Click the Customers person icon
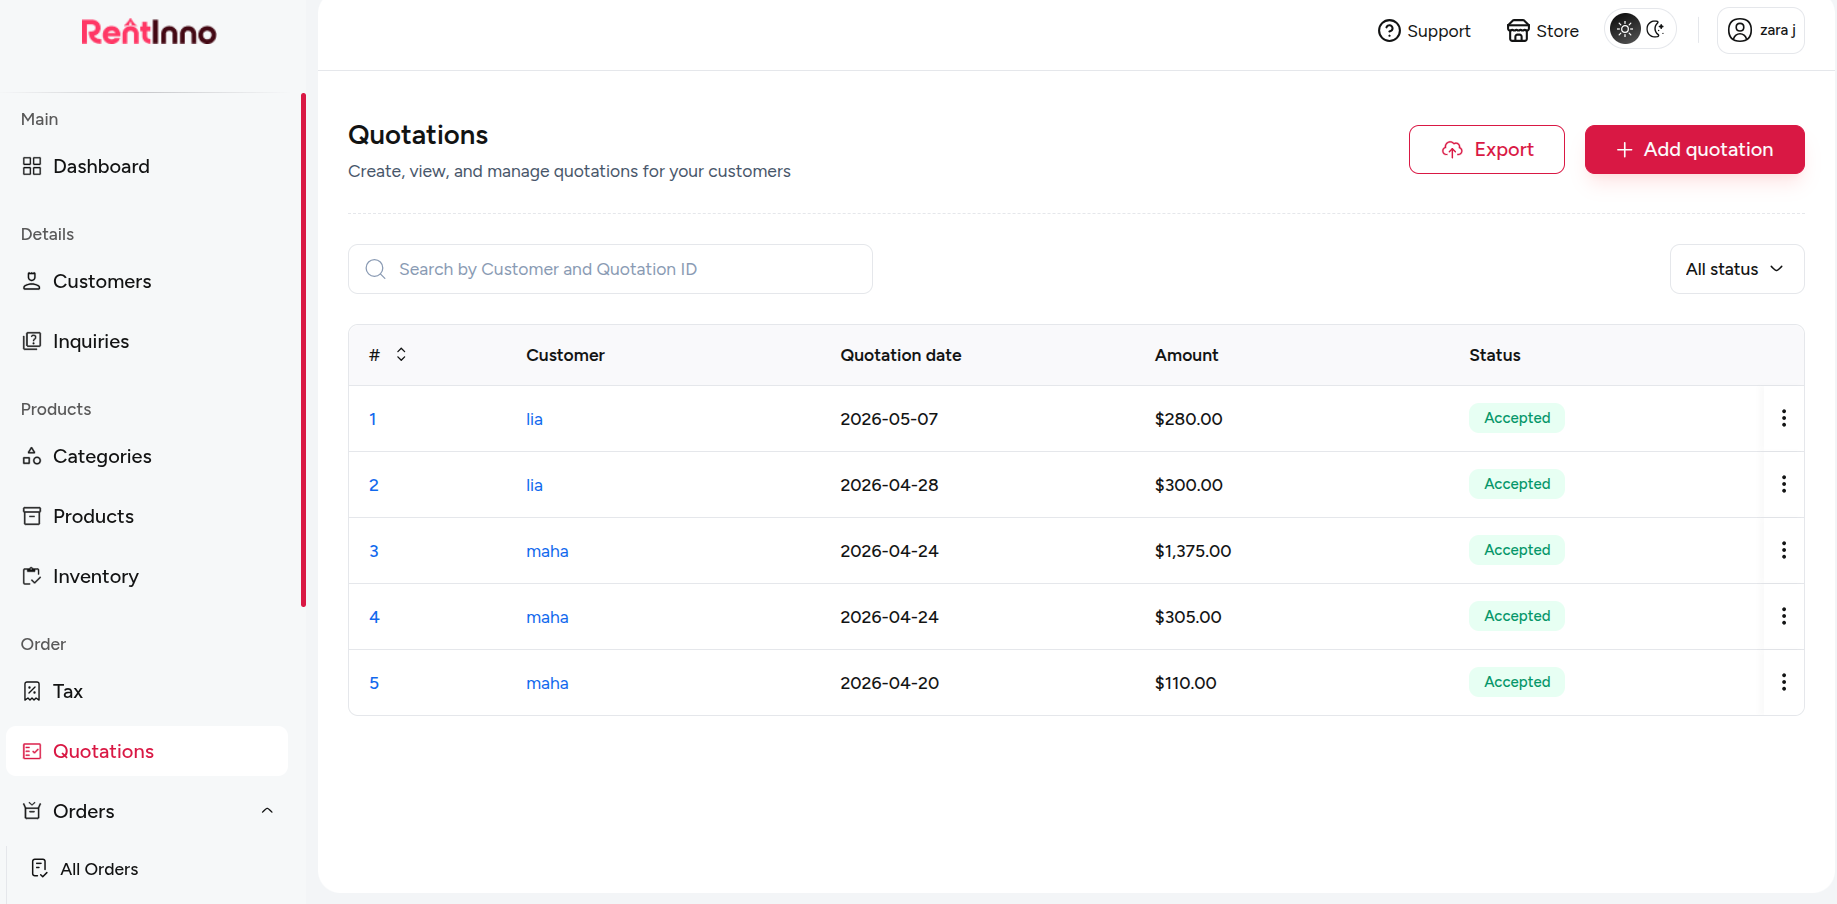This screenshot has width=1837, height=904. point(32,281)
